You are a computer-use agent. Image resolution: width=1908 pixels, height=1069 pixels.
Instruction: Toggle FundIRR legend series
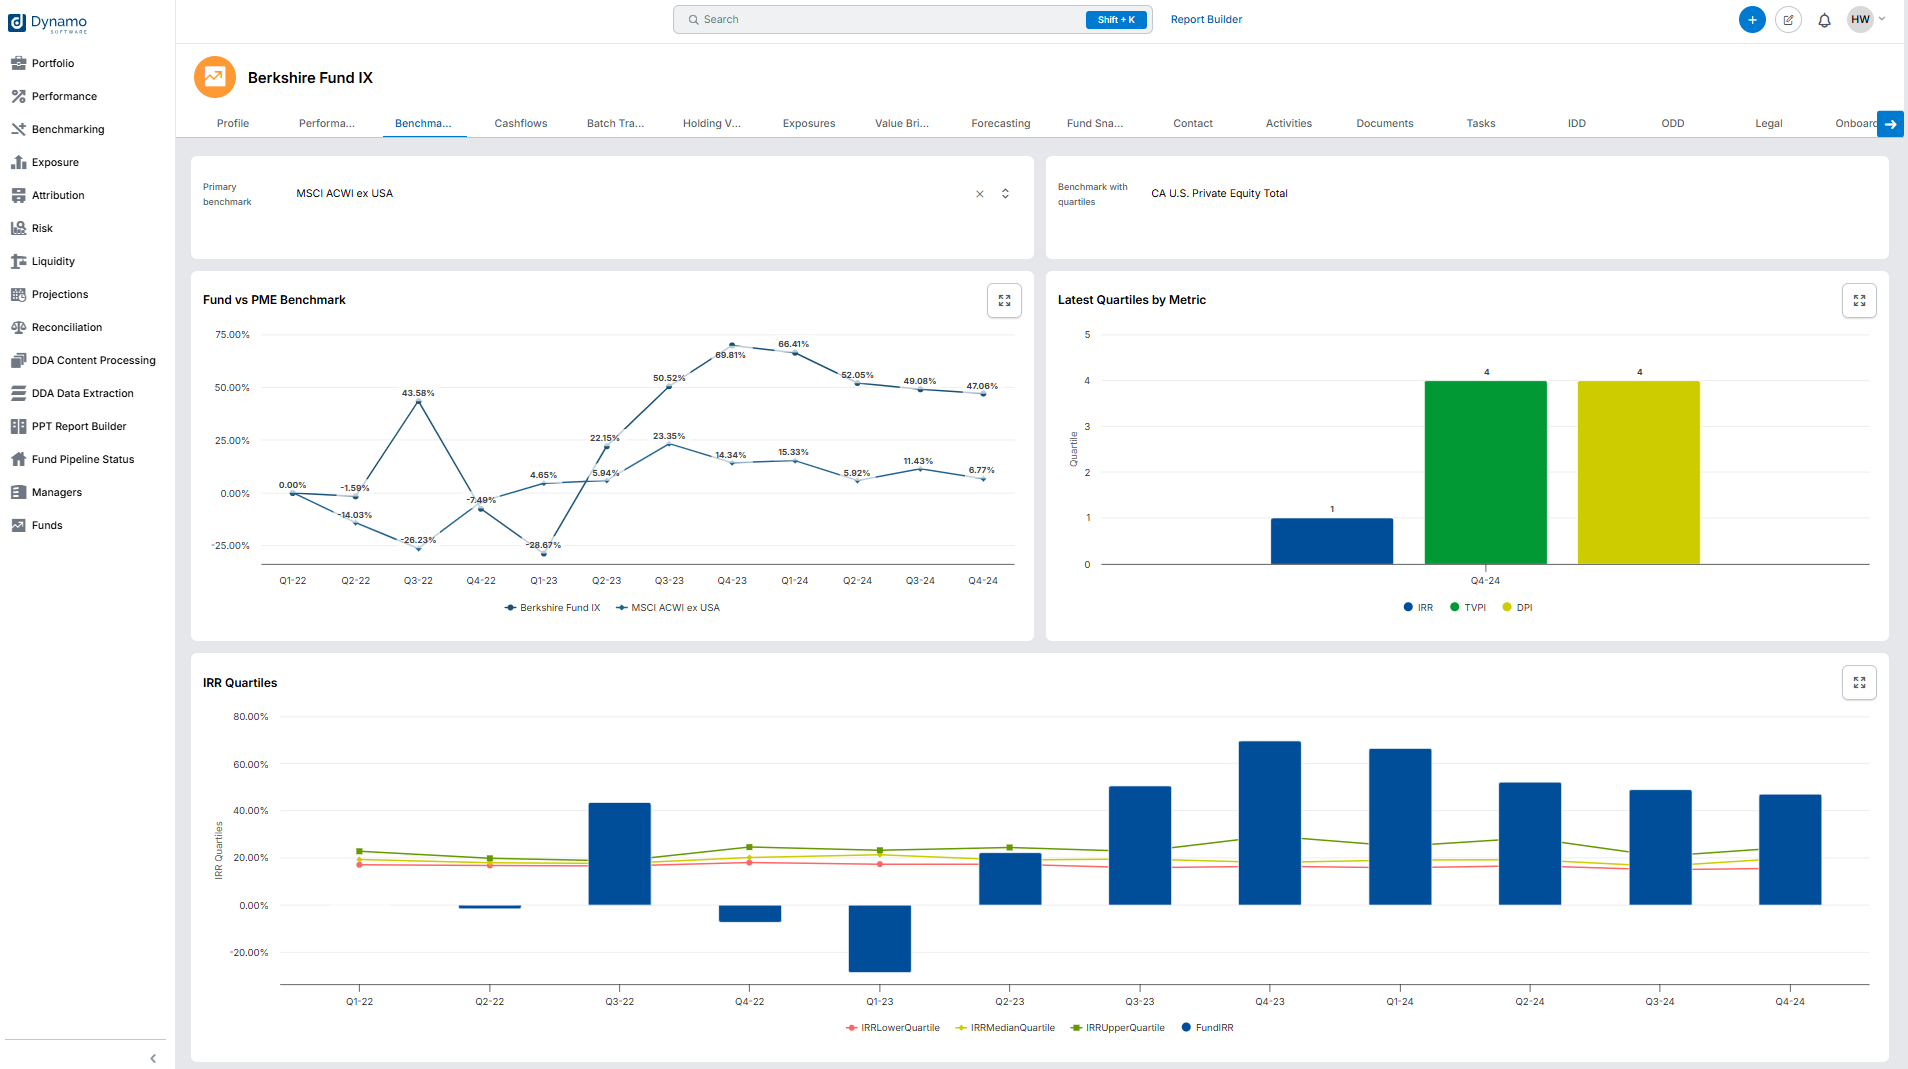tap(1207, 1028)
